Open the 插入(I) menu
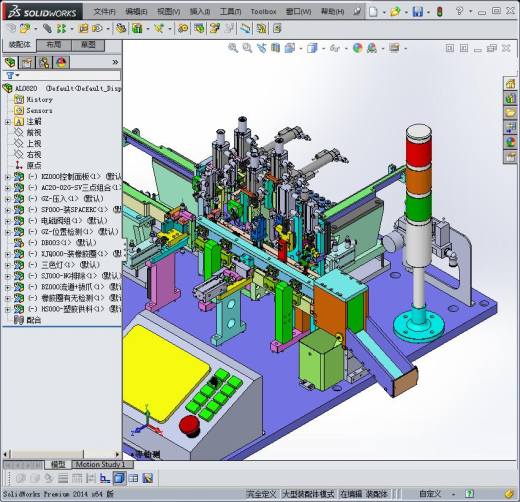 point(200,12)
